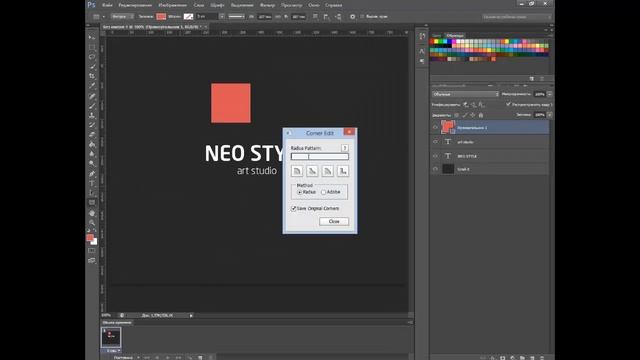Click lock transparent pixels icon in Layers
Viewport: 640px width, 360px height.
457,115
